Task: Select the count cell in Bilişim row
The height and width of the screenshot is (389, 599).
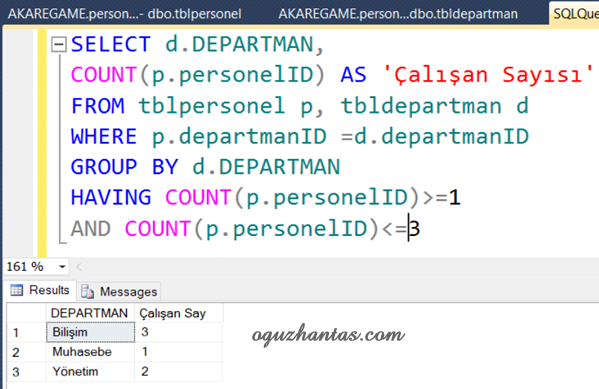Action: pos(179,332)
